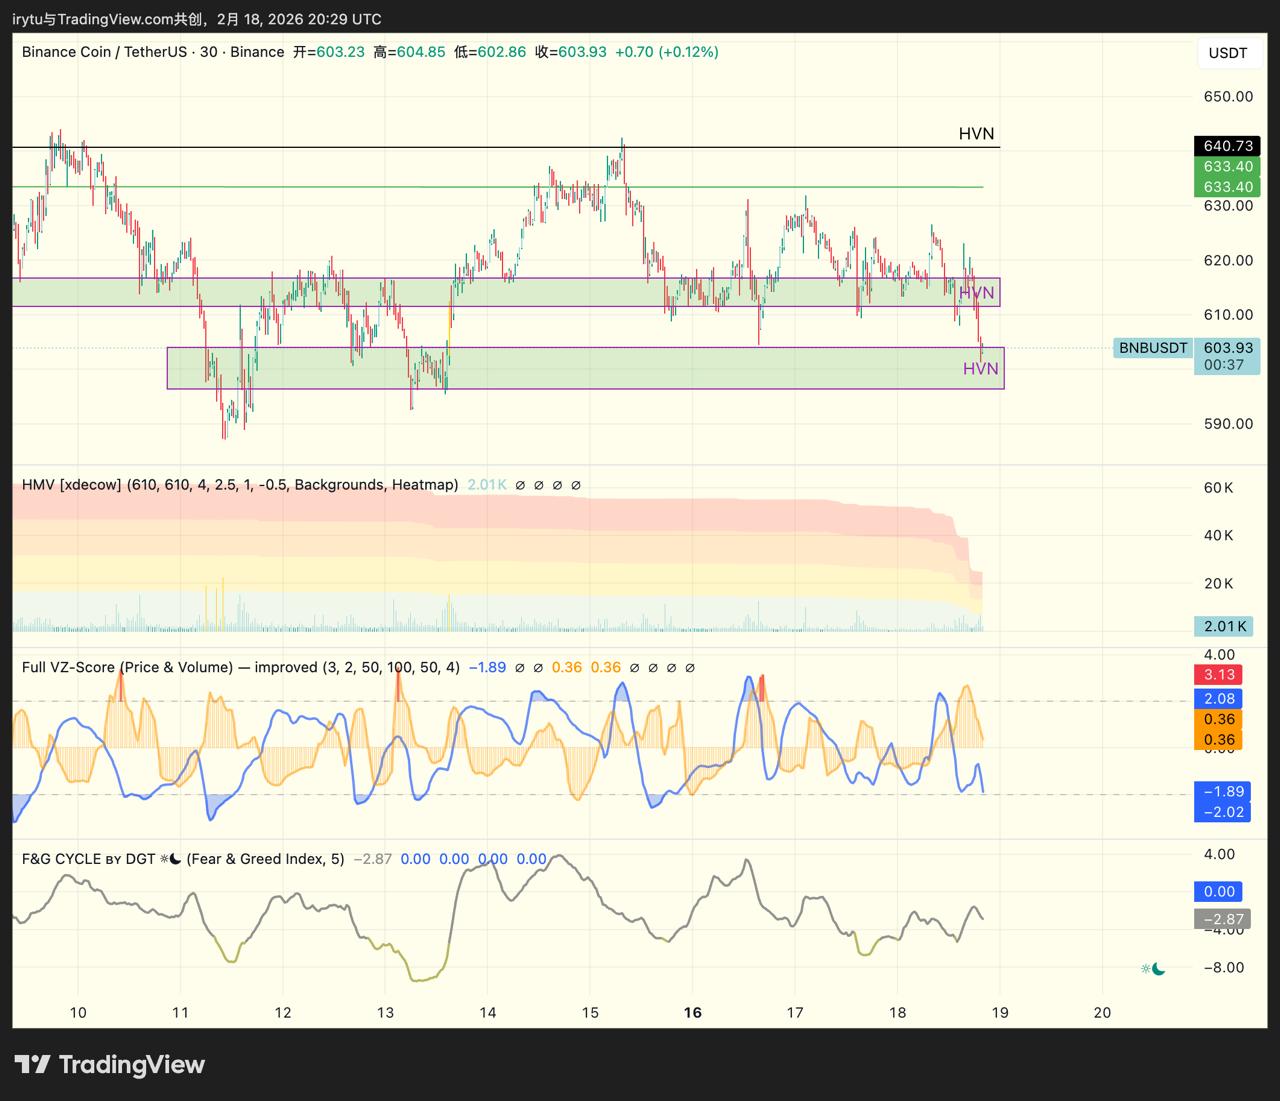The image size is (1280, 1101).
Task: Click the 2.01K volume label on HMV axis
Action: click(1225, 626)
